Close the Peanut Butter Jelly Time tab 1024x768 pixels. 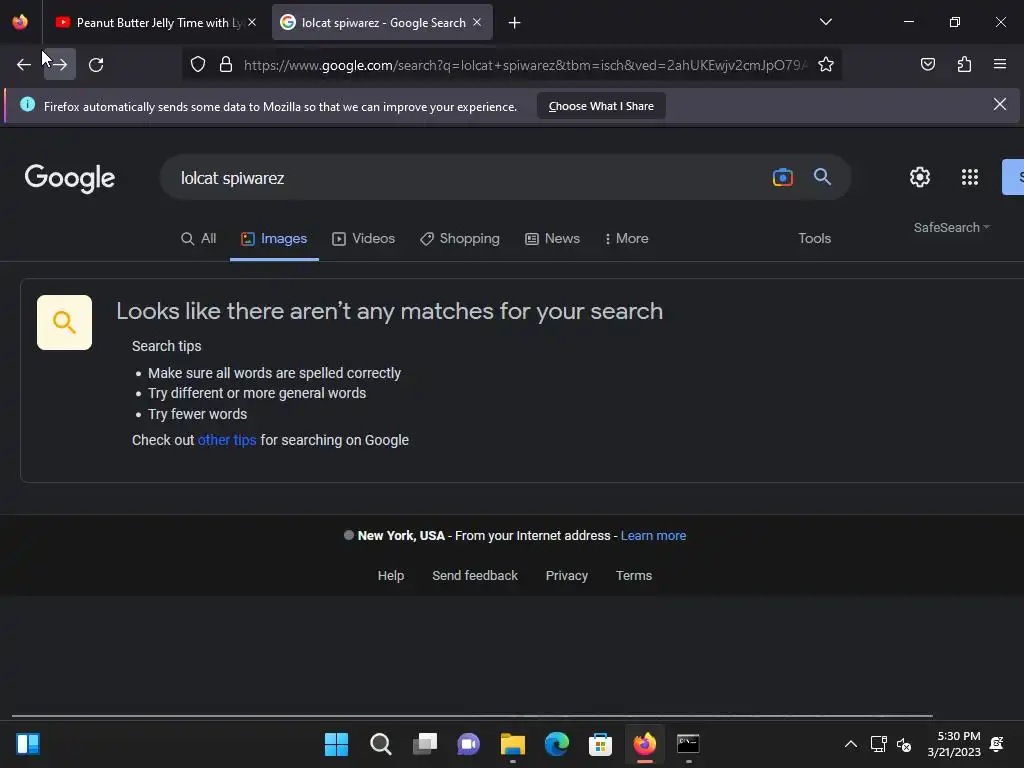point(252,22)
